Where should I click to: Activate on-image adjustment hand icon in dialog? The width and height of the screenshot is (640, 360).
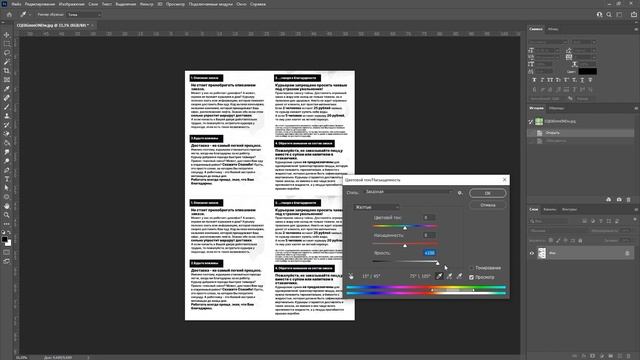[351, 276]
